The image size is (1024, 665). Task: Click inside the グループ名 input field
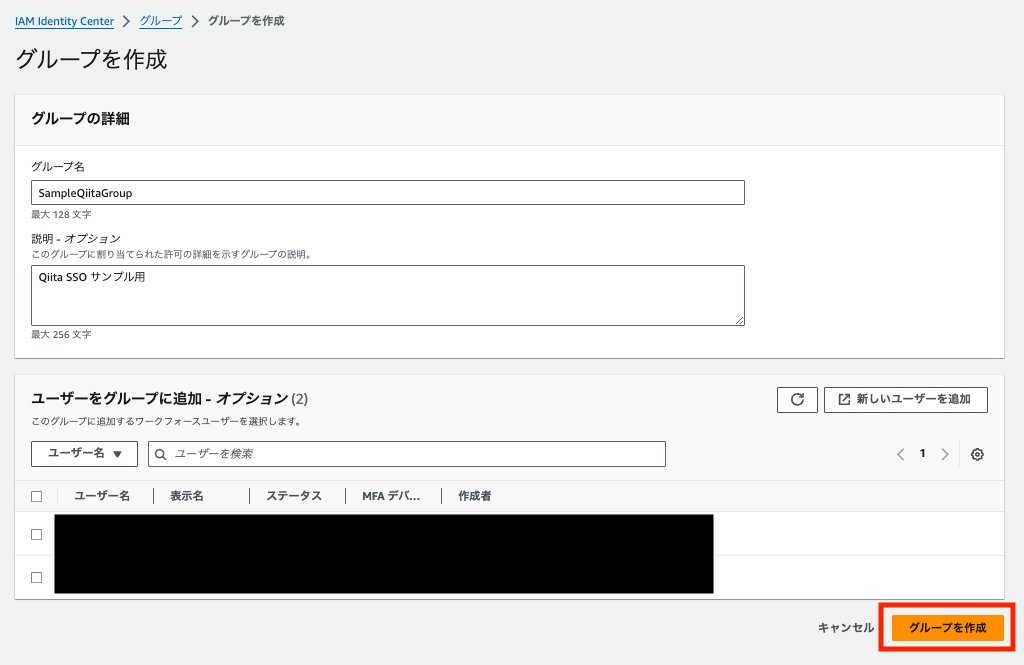pos(387,192)
